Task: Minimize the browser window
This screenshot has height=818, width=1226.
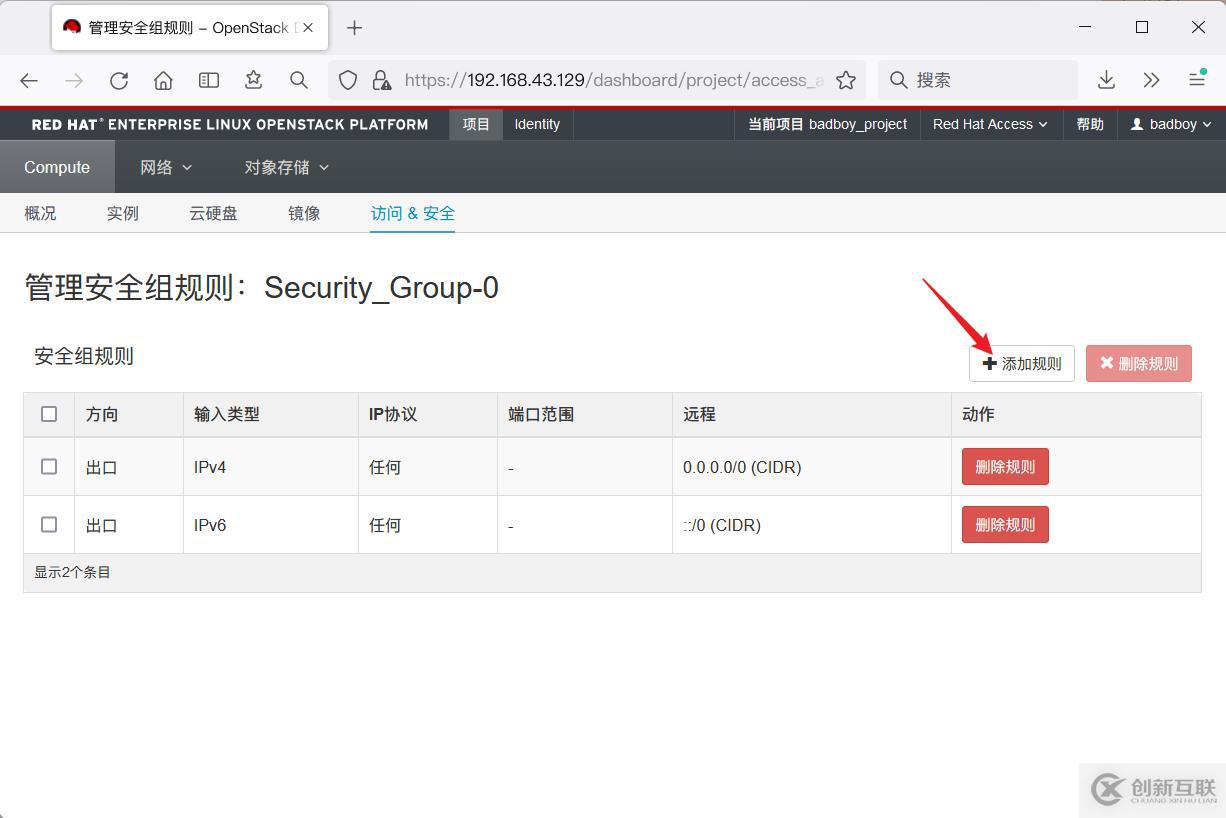Action: click(x=1085, y=27)
